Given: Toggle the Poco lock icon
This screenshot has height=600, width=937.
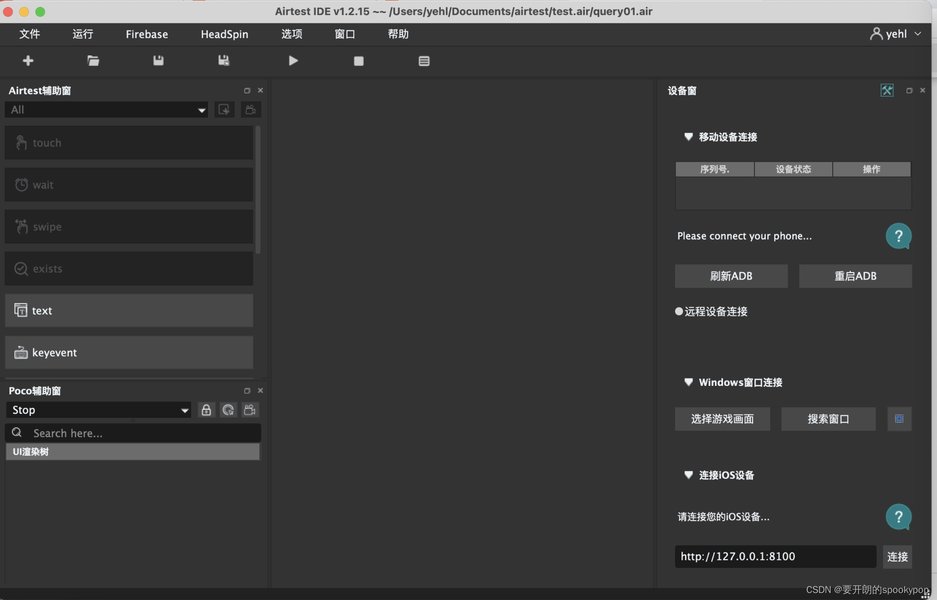Looking at the screenshot, I should coord(206,410).
